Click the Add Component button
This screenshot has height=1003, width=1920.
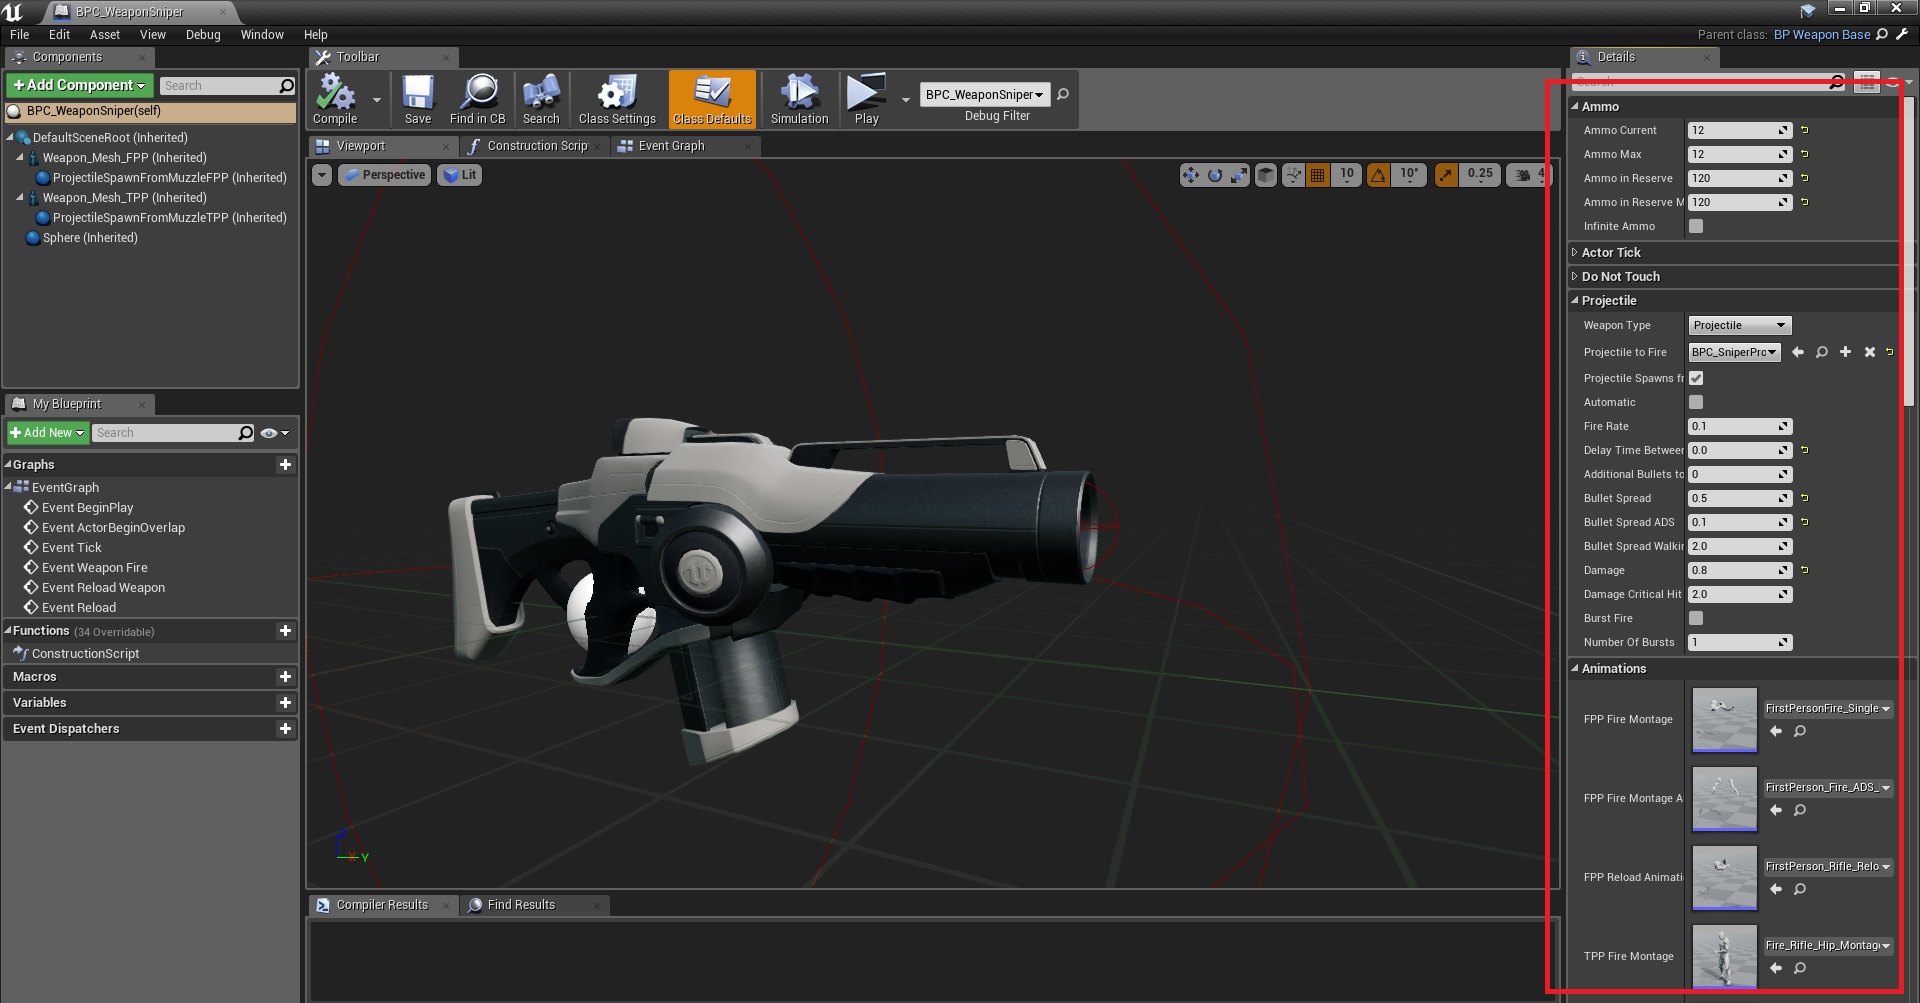point(80,85)
